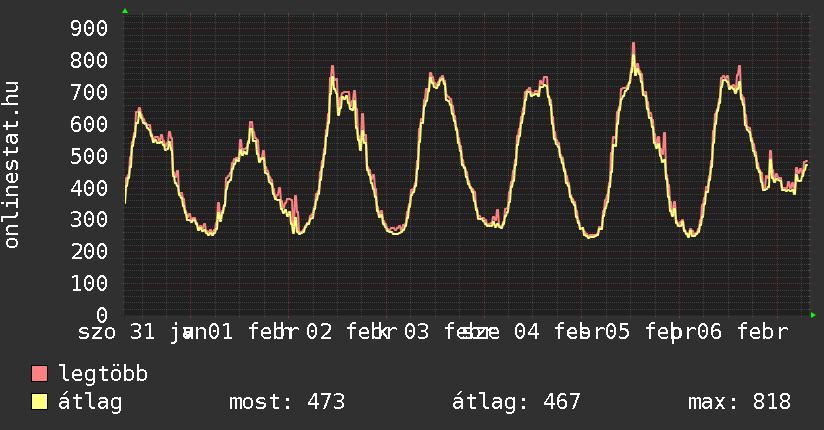Click the red legtöbb legend swatch
Screen dimensions: 824x430
(x=40, y=374)
